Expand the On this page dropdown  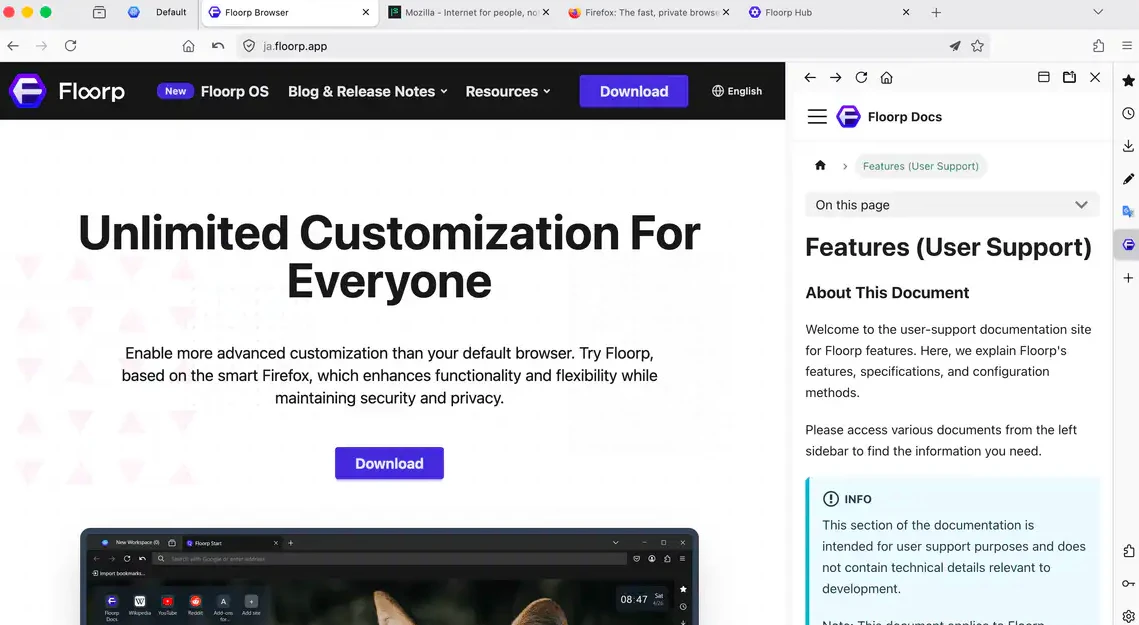pyautogui.click(x=952, y=205)
